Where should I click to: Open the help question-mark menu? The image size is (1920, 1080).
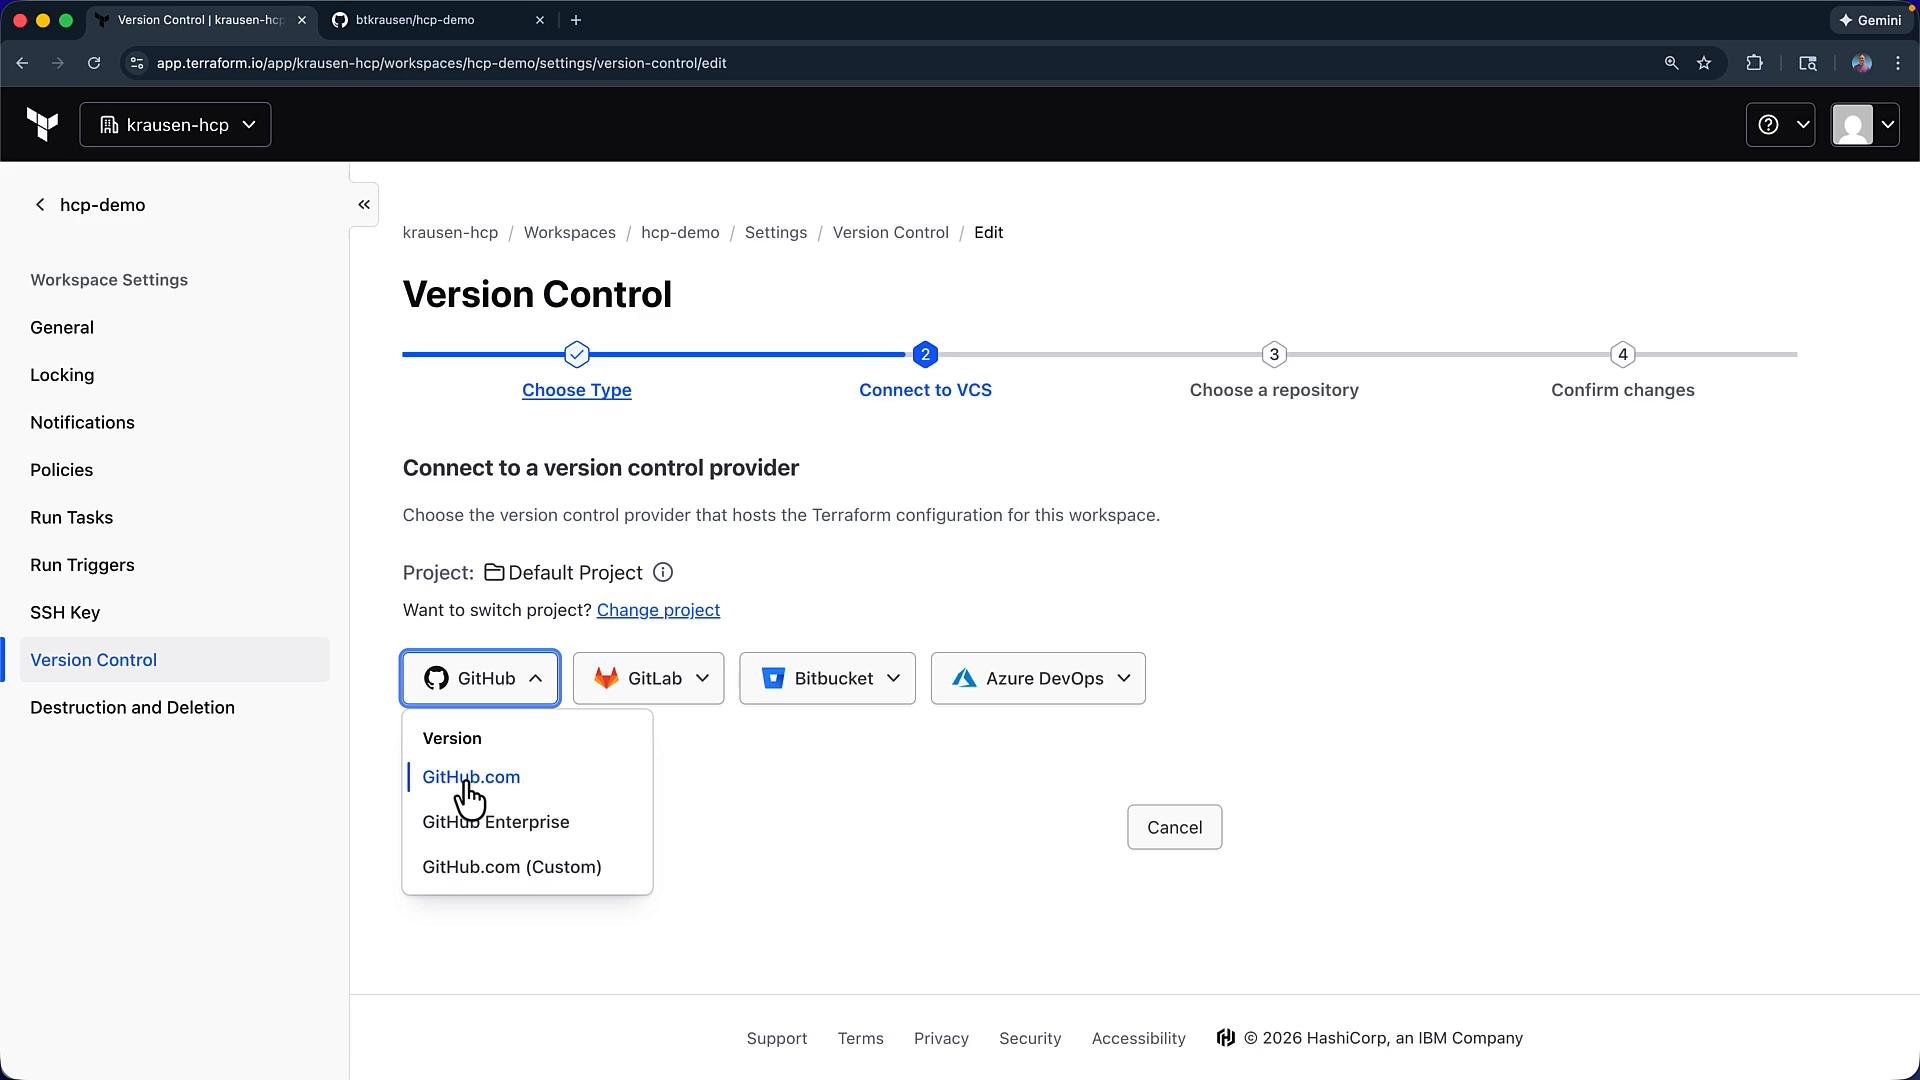[x=1780, y=125]
